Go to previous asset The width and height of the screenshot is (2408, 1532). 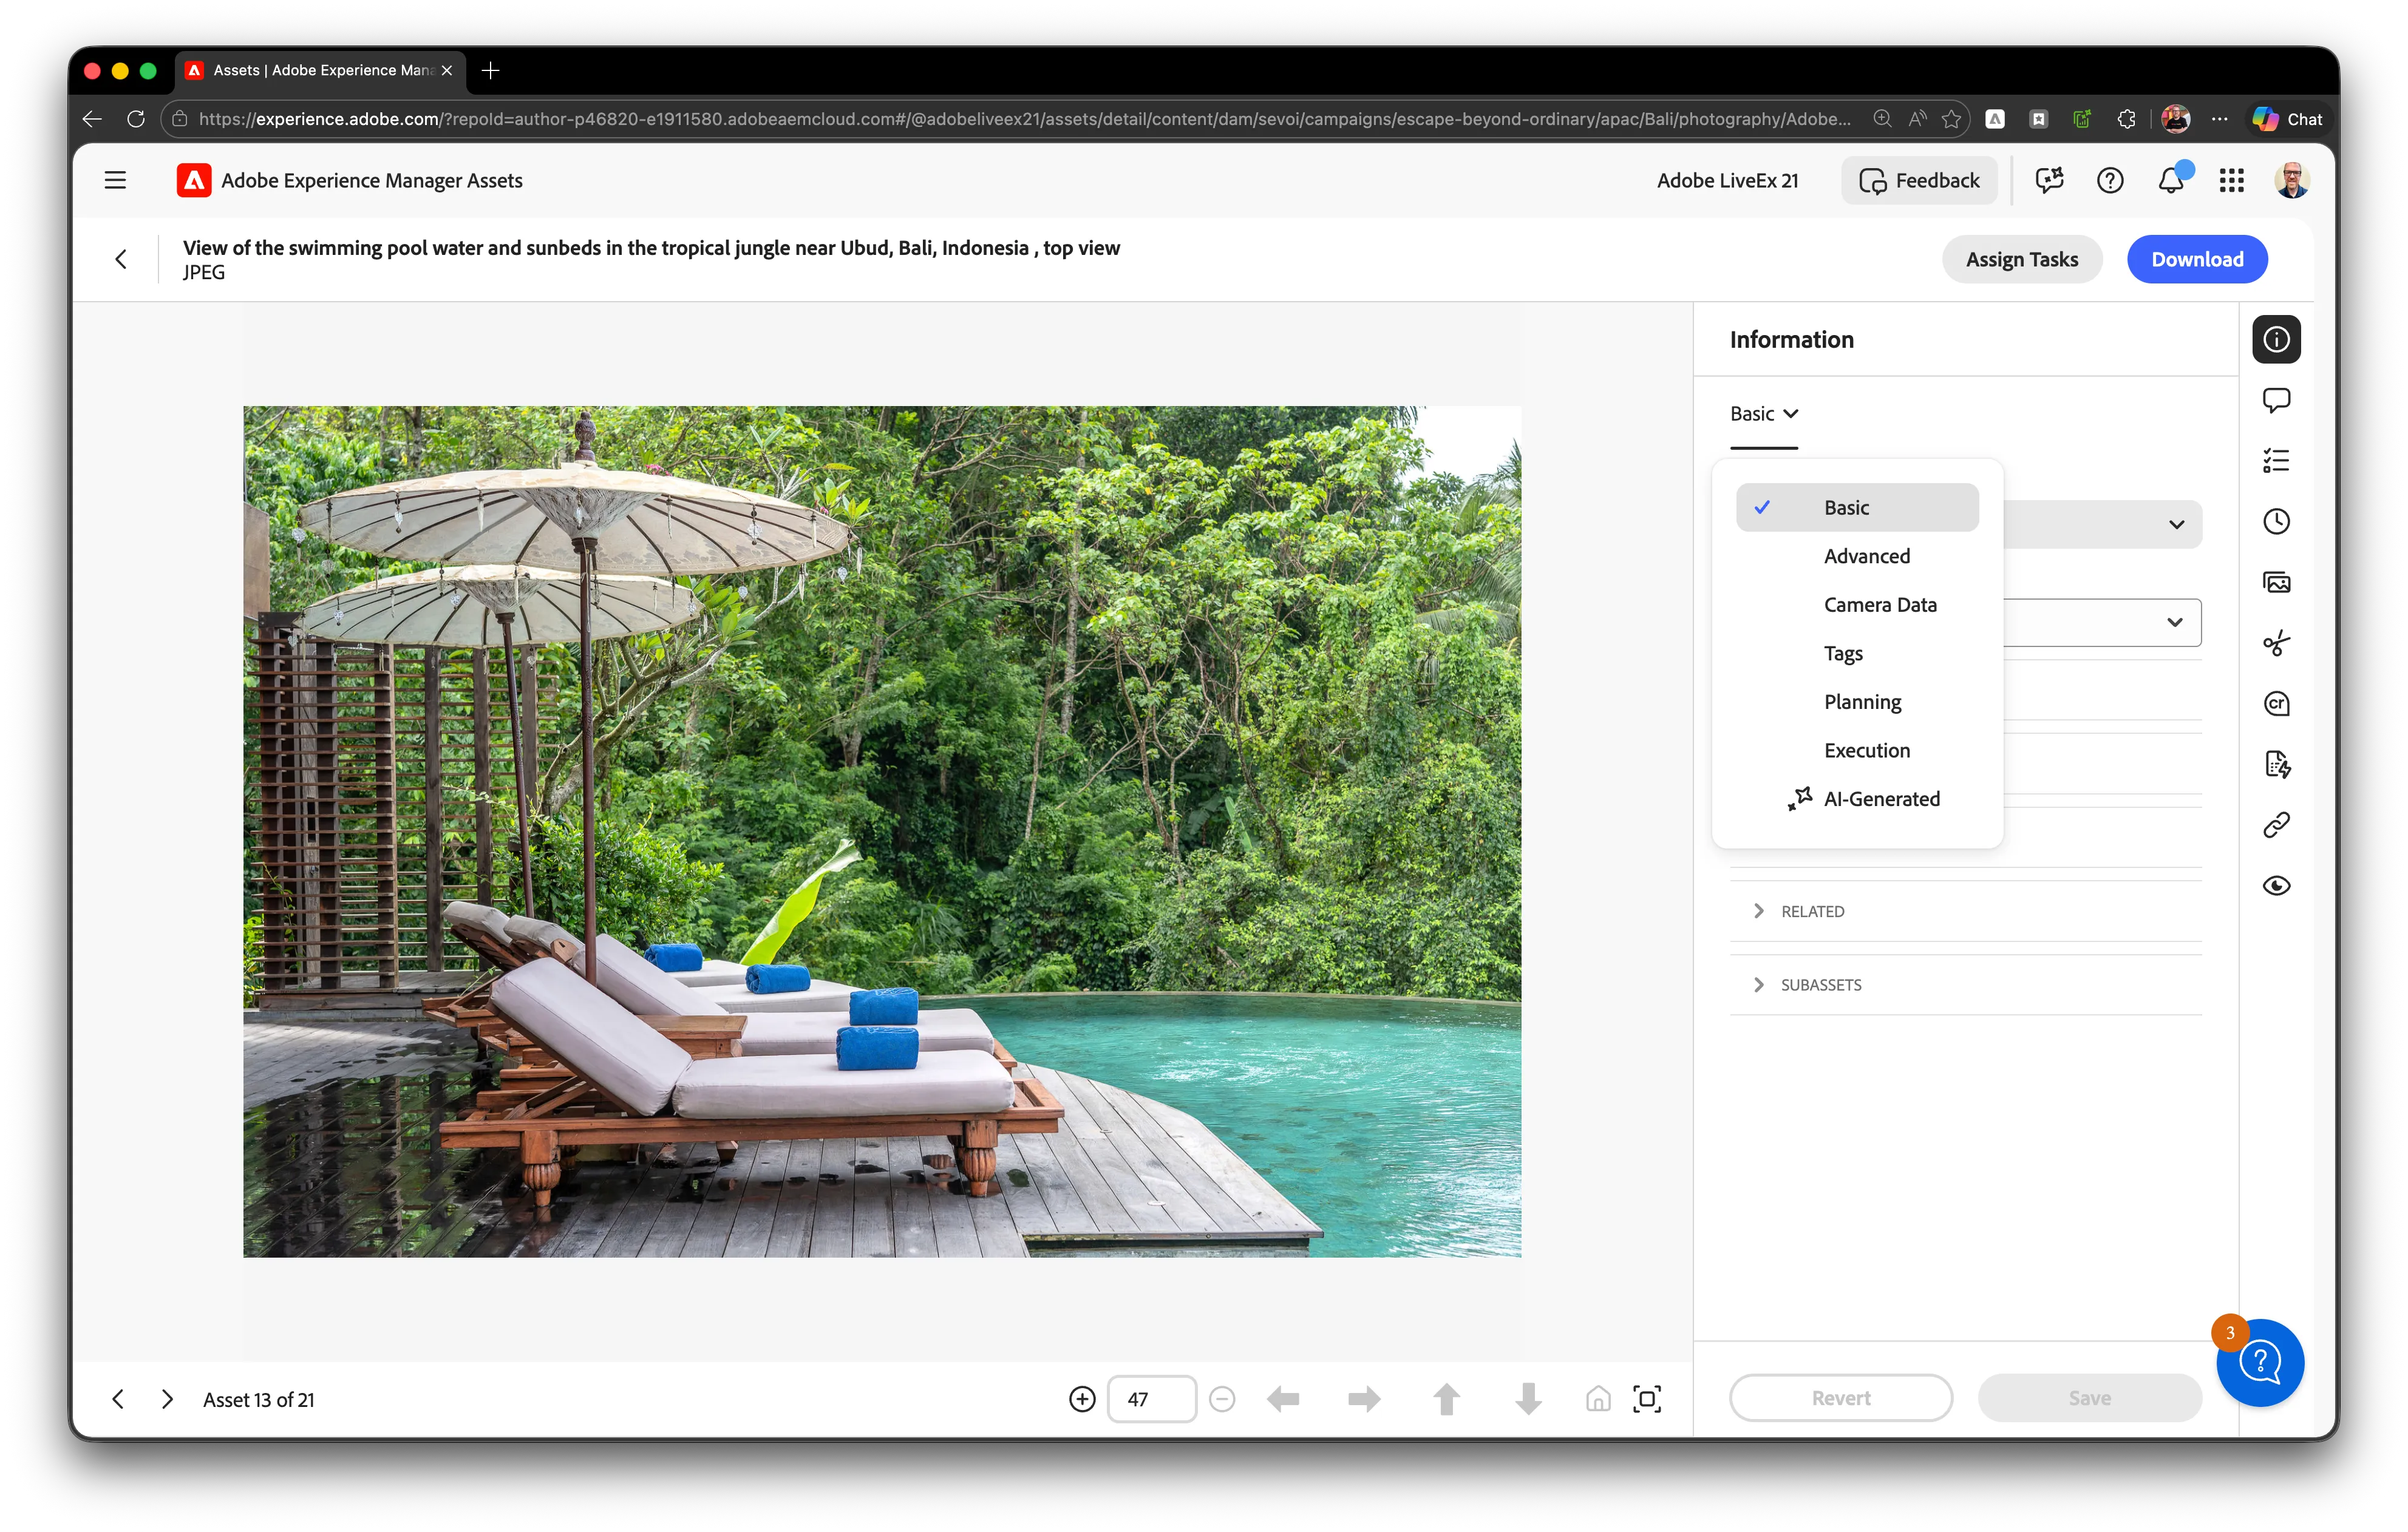[118, 1399]
